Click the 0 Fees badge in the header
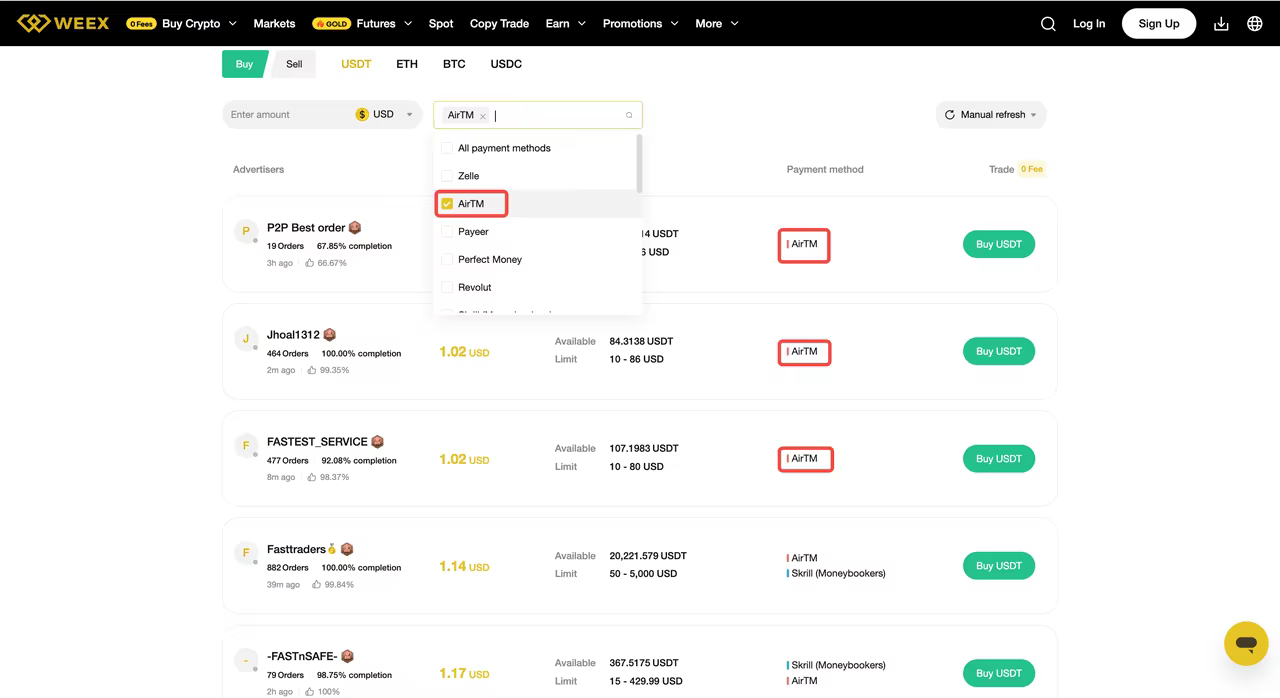The width and height of the screenshot is (1280, 698). coord(141,24)
